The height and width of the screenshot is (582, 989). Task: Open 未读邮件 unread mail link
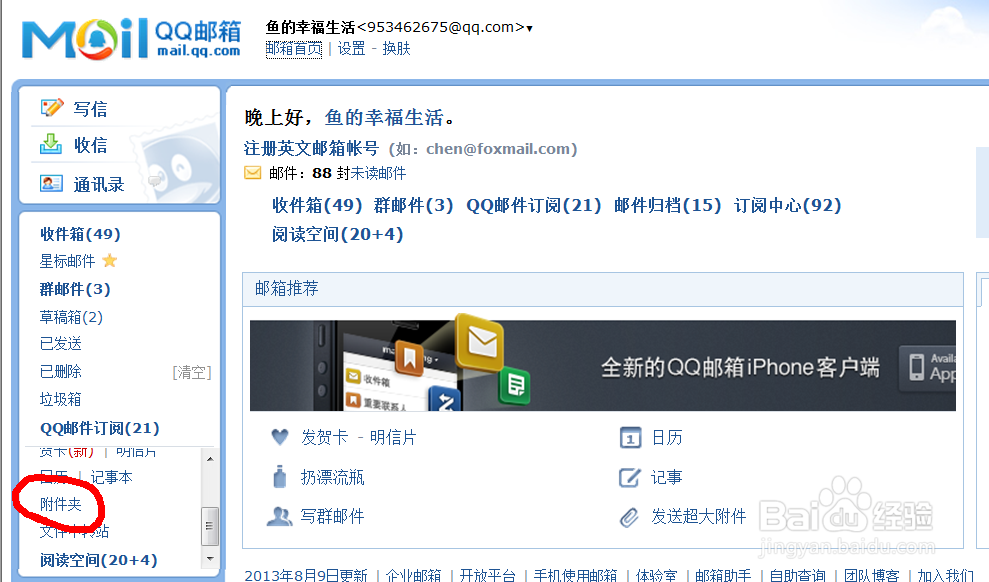[378, 173]
